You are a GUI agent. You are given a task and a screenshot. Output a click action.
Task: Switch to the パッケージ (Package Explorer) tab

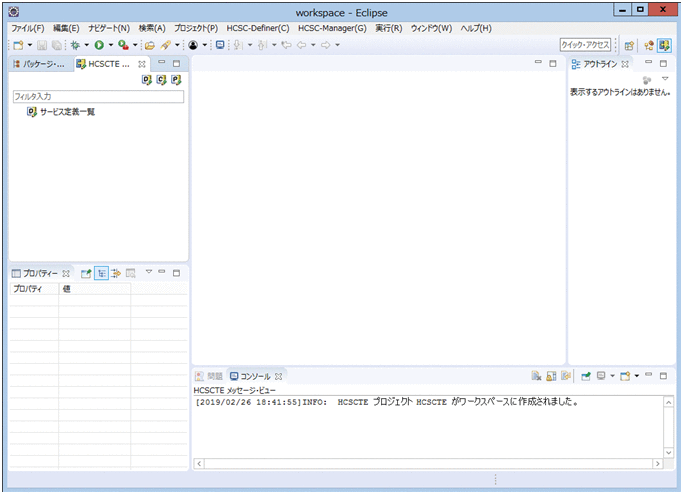pos(41,64)
